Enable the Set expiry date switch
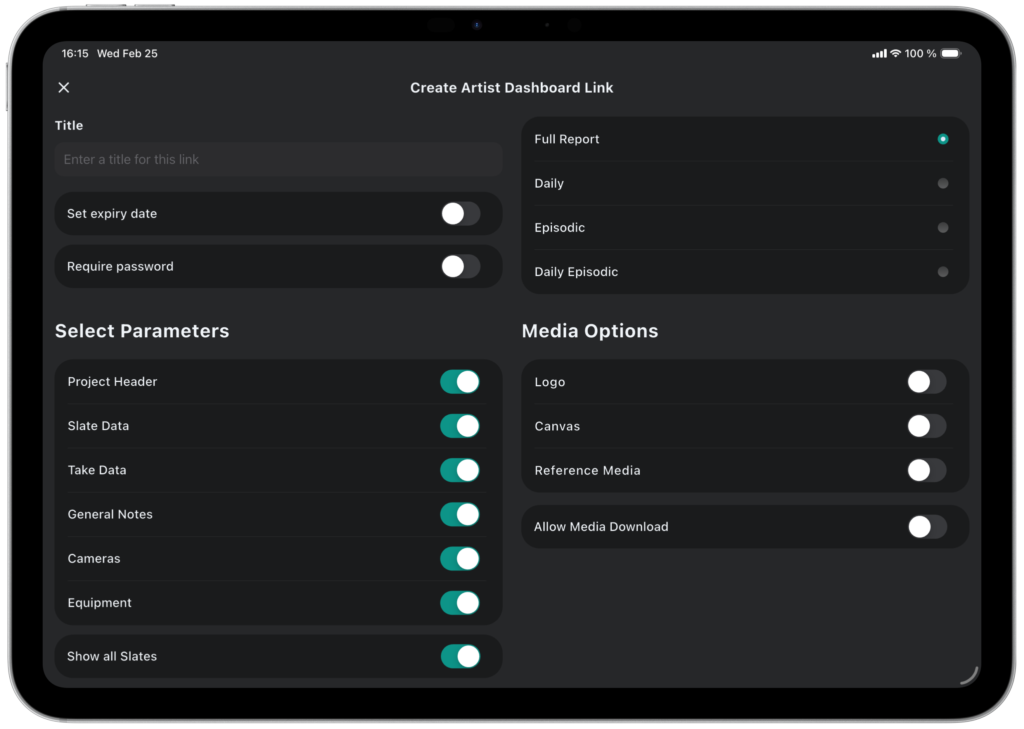 460,214
